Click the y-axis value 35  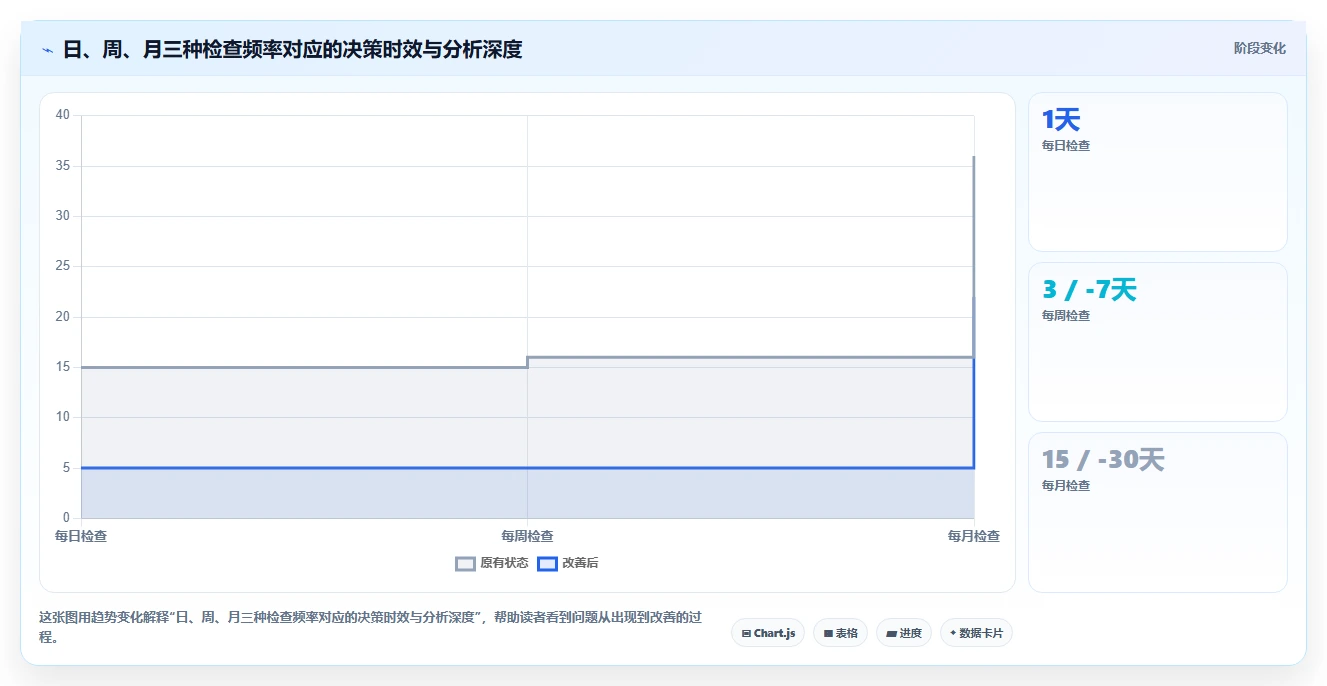[x=63, y=166]
